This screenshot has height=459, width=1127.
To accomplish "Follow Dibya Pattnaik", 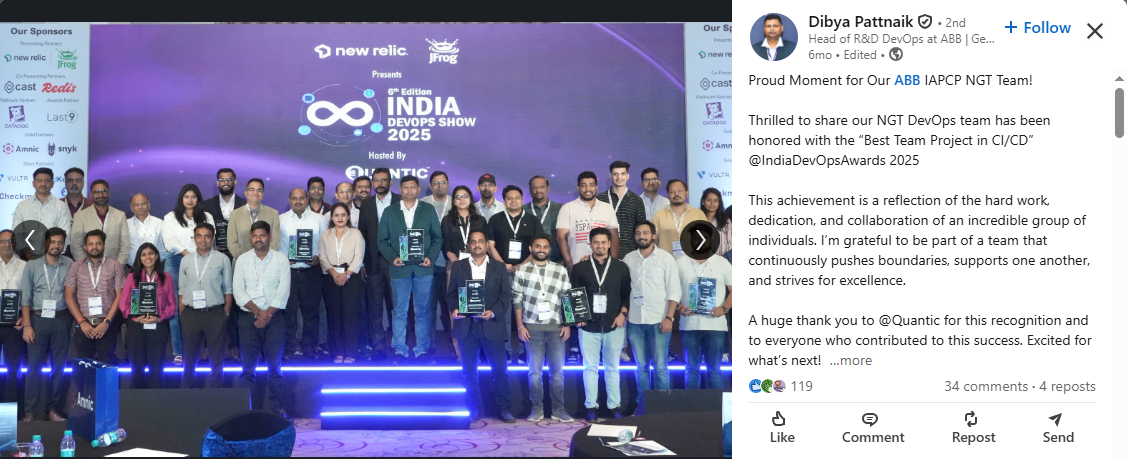I will coord(1037,27).
